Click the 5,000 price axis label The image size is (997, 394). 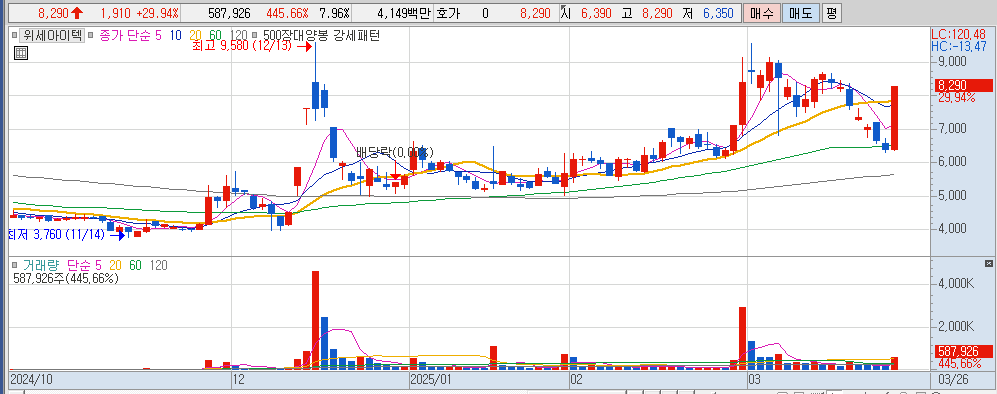952,195
